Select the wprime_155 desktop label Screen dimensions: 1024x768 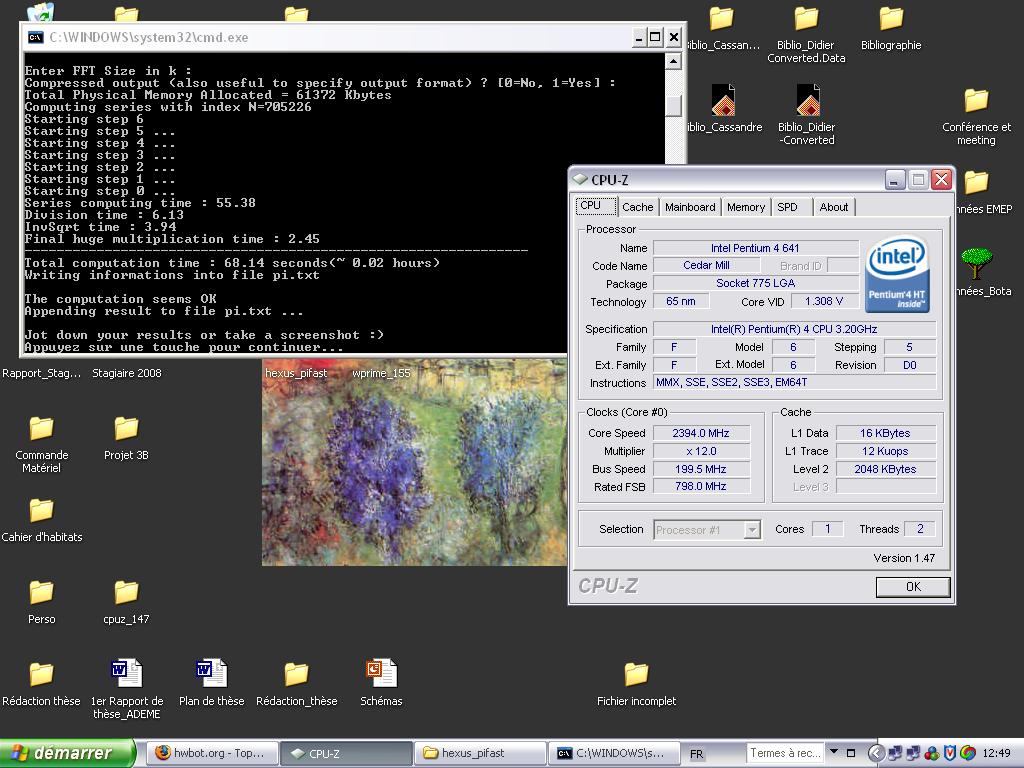click(x=381, y=373)
